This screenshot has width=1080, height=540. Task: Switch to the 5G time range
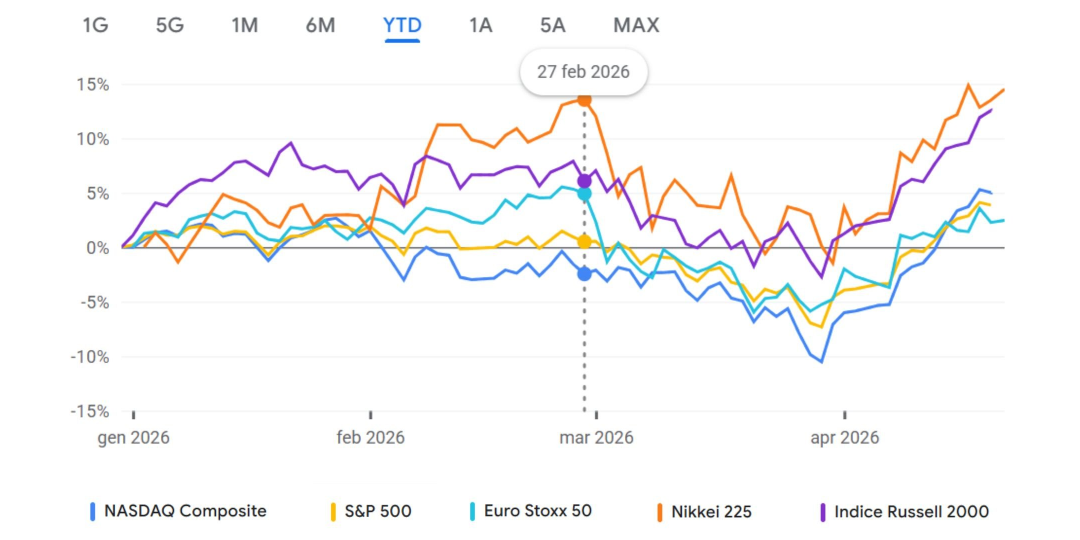[170, 25]
